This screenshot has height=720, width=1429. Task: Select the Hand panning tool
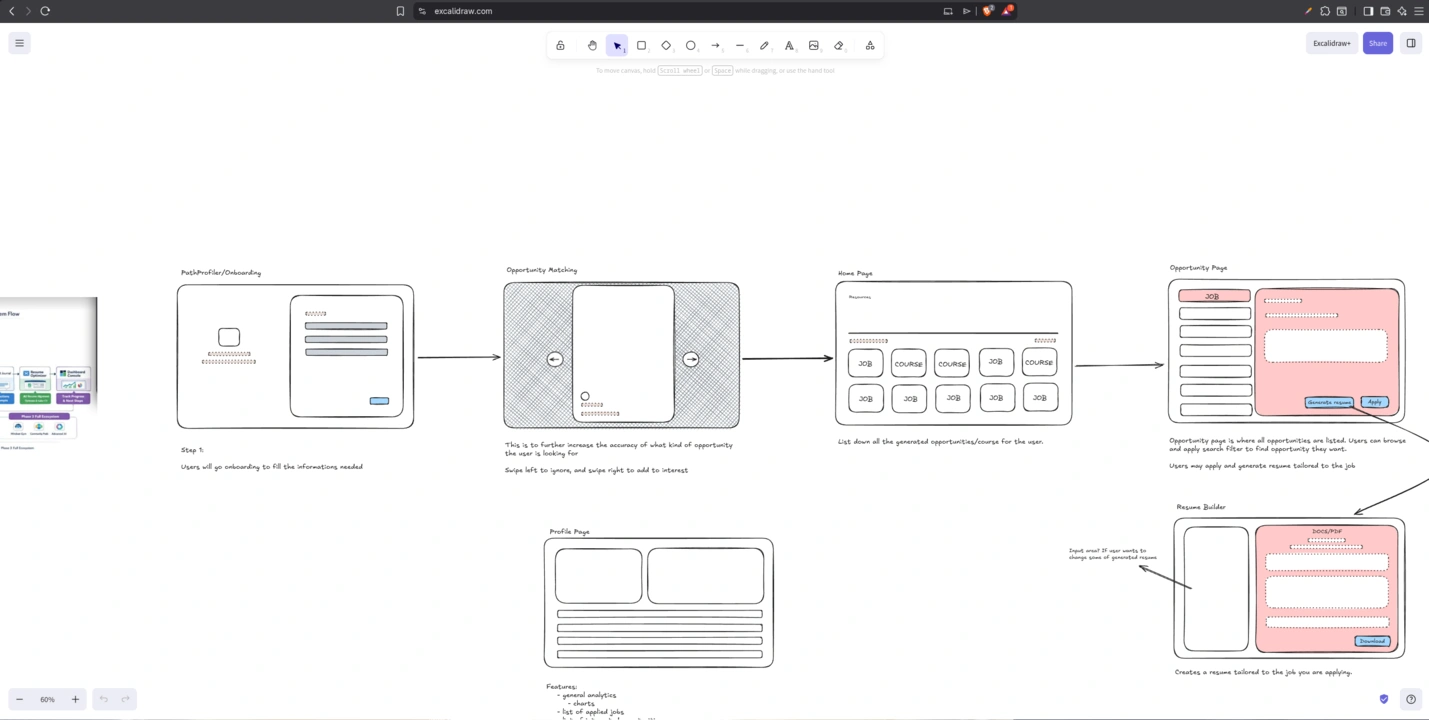click(x=592, y=45)
